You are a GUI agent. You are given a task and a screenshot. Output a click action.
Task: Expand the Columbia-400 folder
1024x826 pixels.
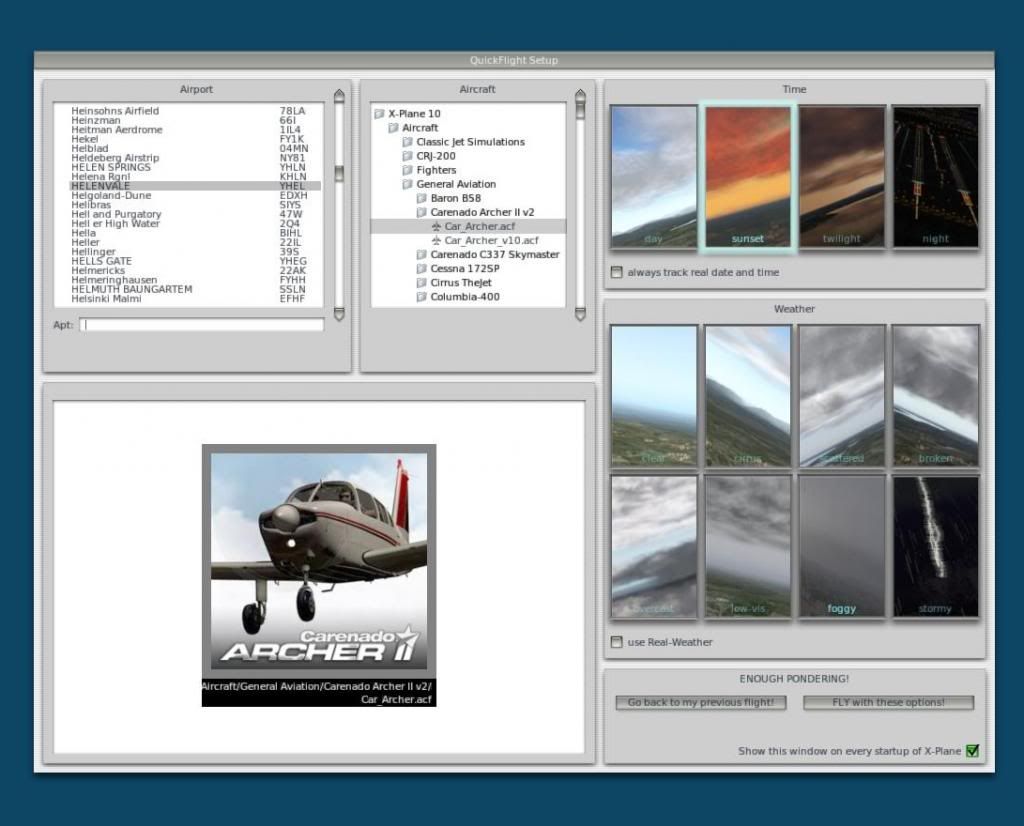click(x=422, y=296)
